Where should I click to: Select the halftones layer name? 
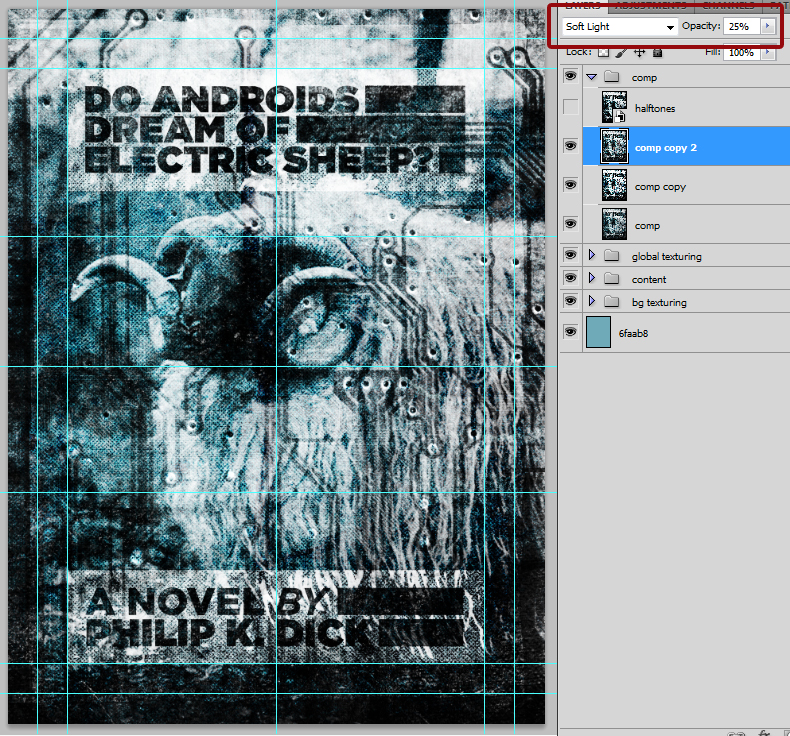[654, 108]
